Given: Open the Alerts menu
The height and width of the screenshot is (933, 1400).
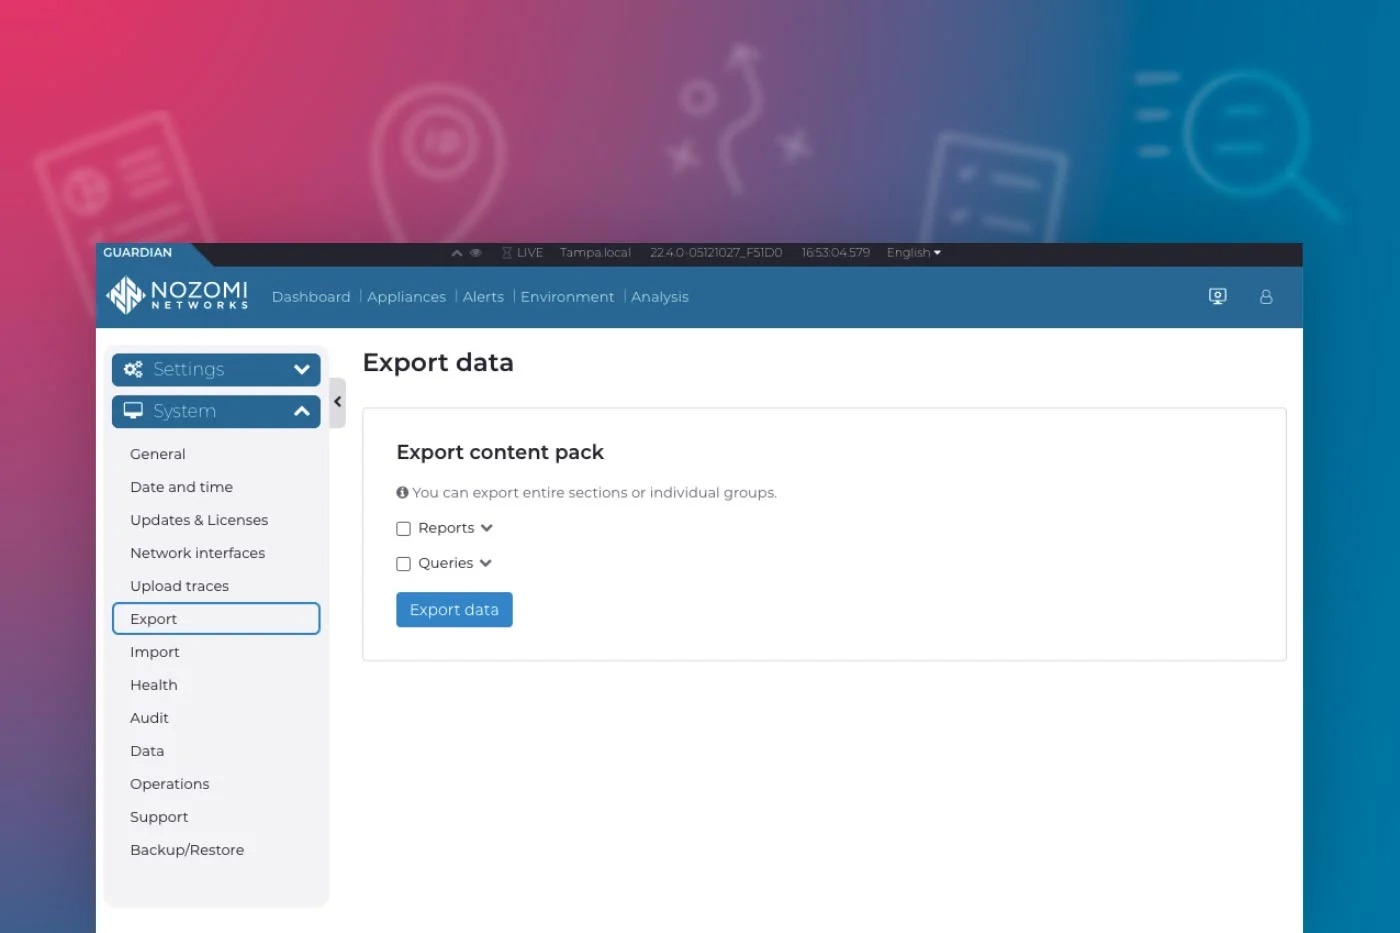Looking at the screenshot, I should click(x=483, y=296).
